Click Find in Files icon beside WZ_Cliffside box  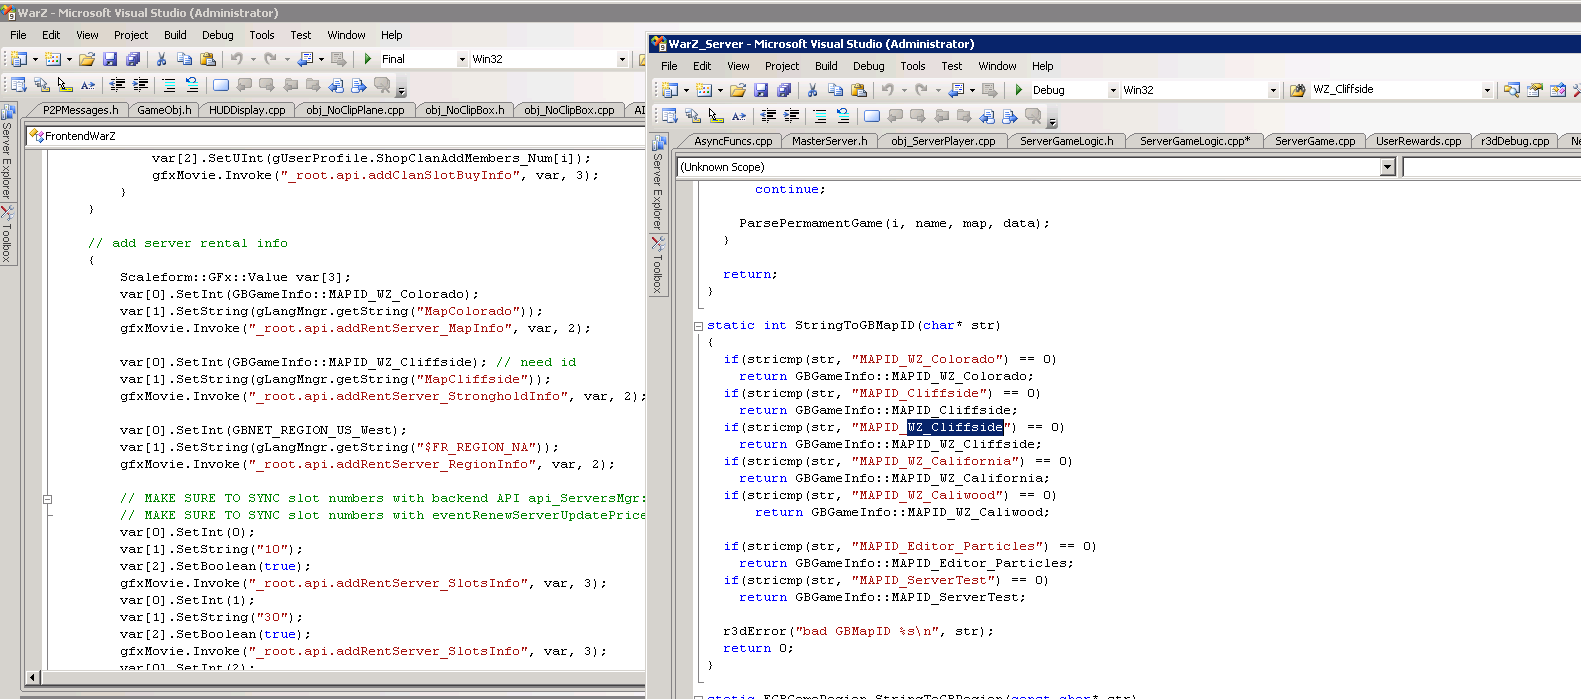(x=1297, y=90)
